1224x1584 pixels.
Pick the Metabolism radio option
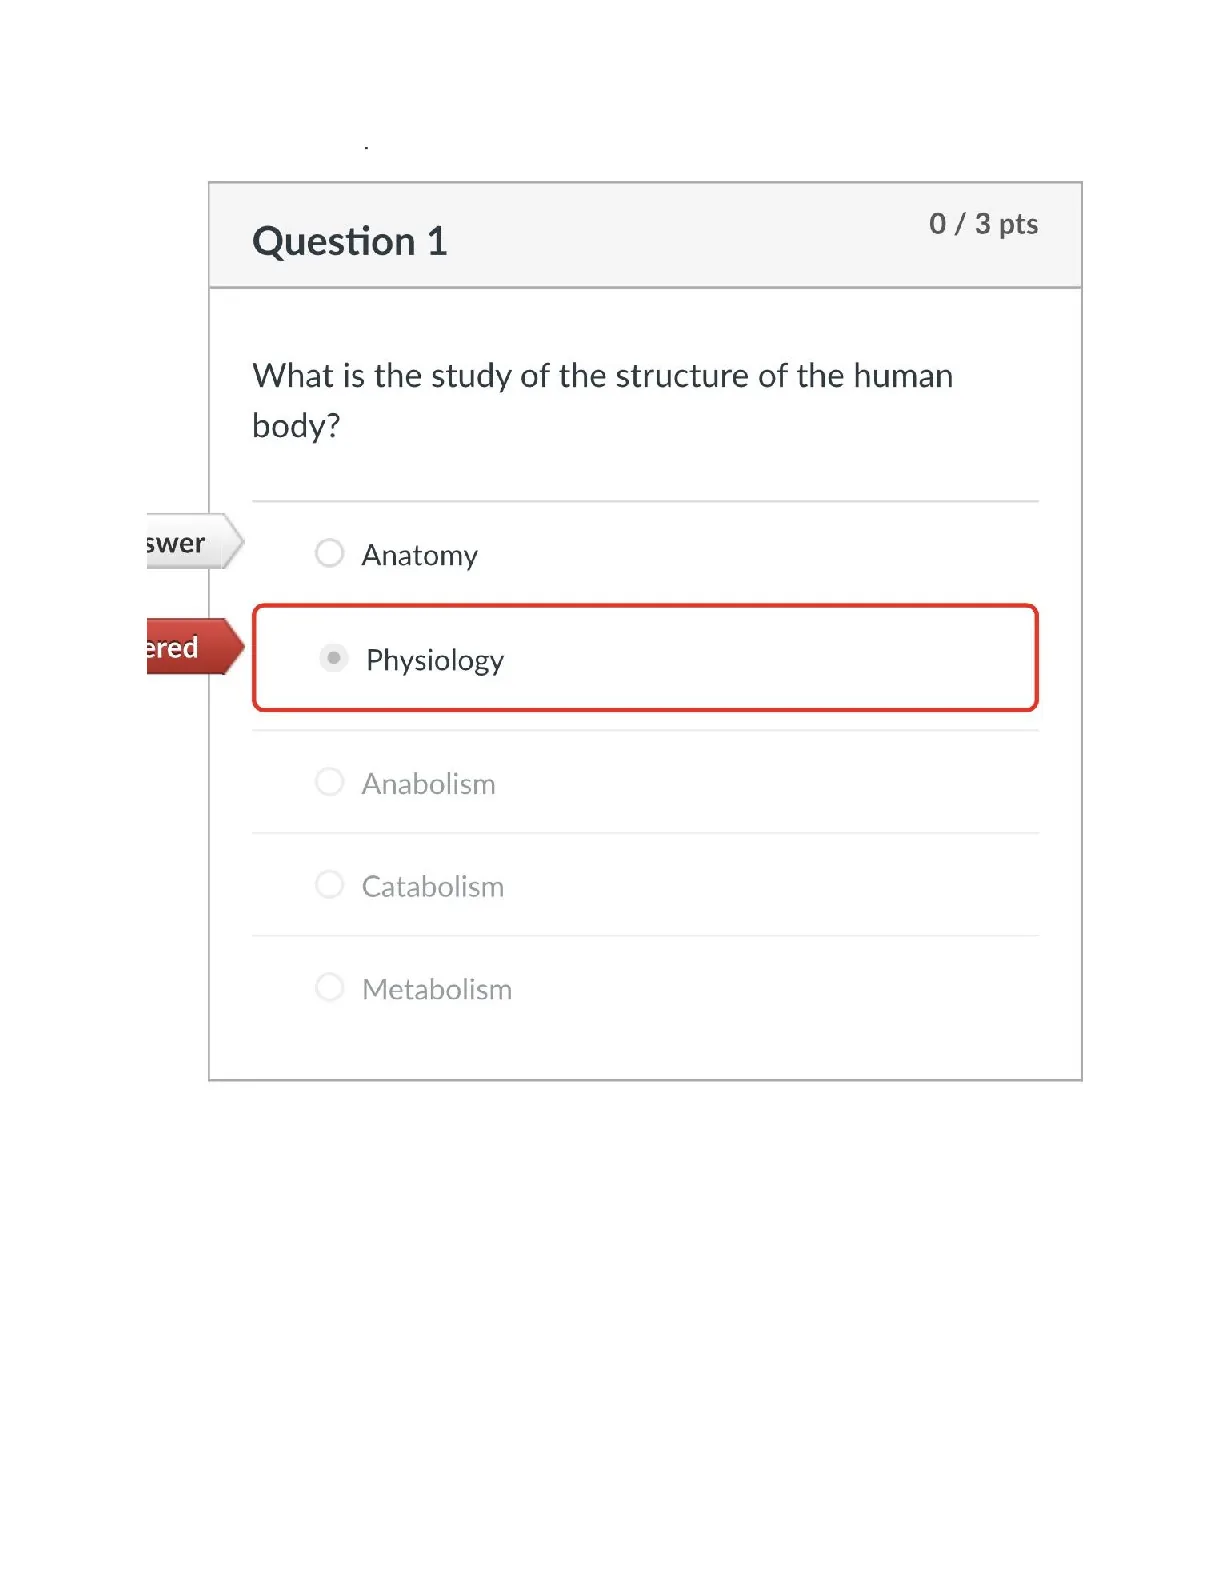329,988
